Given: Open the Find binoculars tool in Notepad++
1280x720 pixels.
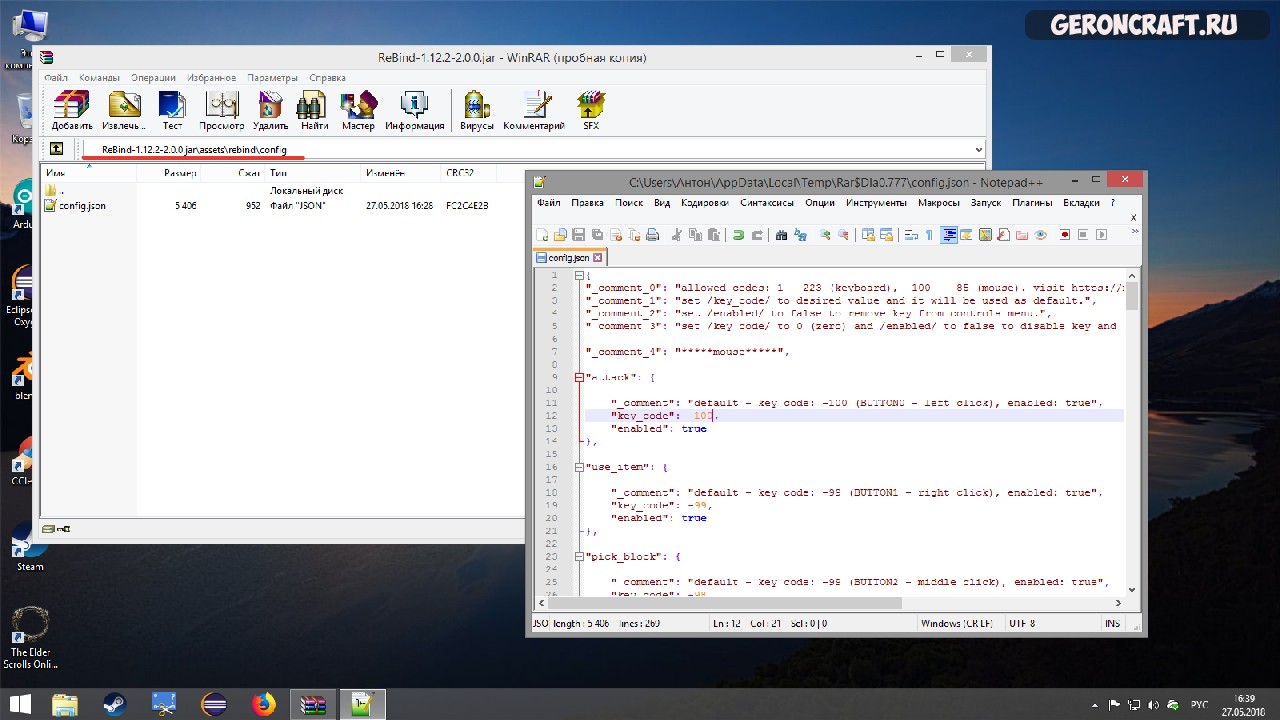Looking at the screenshot, I should [781, 235].
